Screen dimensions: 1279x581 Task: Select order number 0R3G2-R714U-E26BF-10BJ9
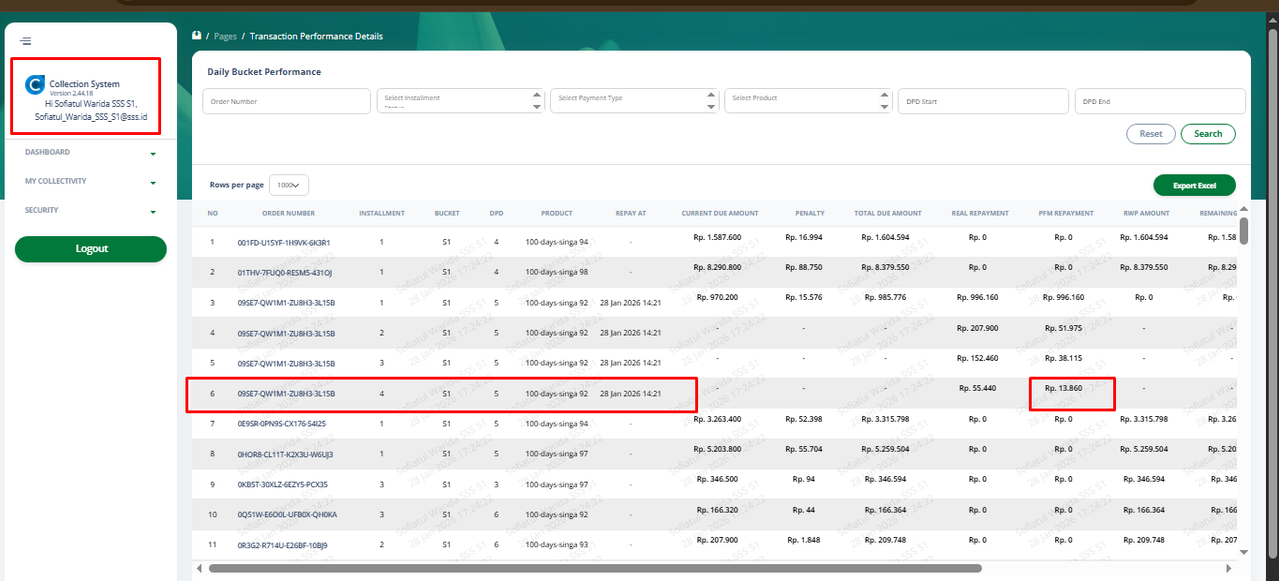pos(282,545)
